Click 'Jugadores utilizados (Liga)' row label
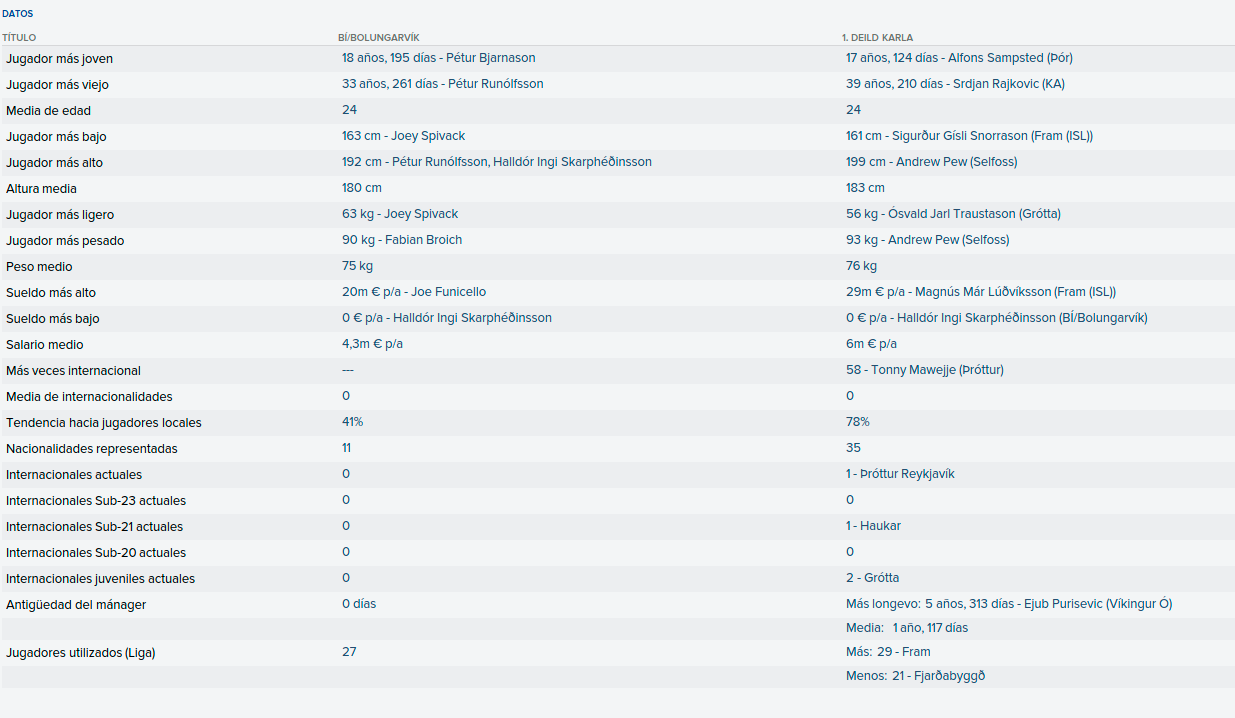 pos(81,653)
